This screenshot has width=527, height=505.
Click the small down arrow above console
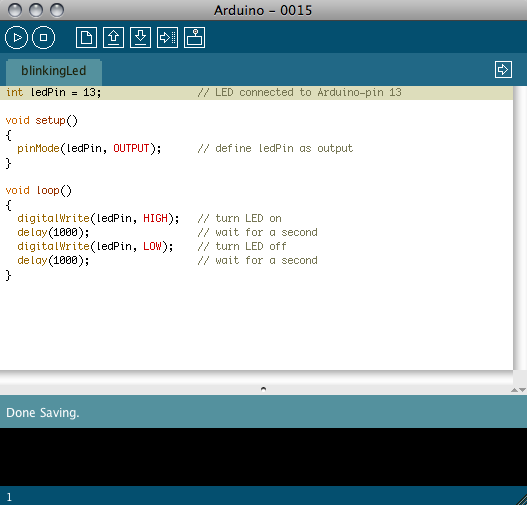(x=522, y=390)
